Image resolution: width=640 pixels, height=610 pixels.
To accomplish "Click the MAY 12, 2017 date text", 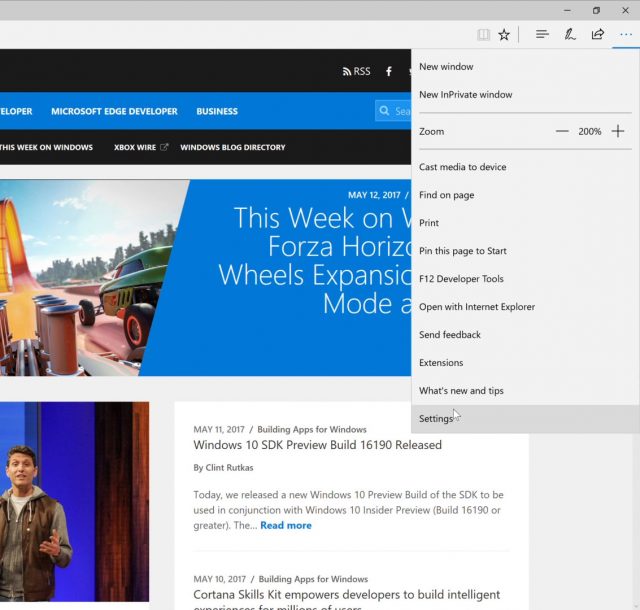I will pos(374,195).
